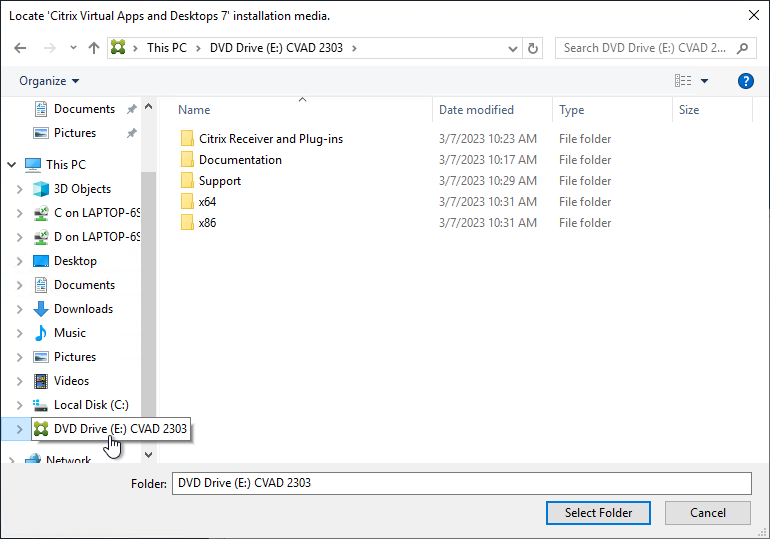Select 'This PC' in the address breadcrumb

(167, 48)
